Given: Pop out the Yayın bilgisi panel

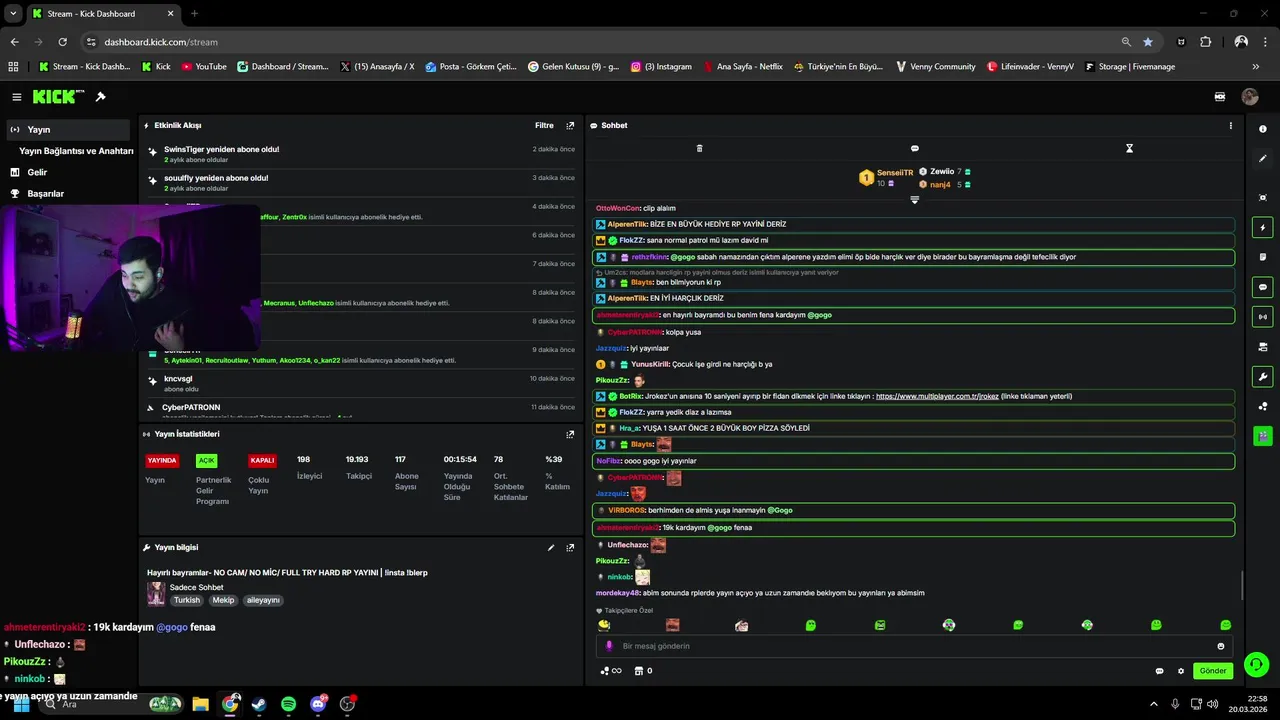Looking at the screenshot, I should pyautogui.click(x=570, y=548).
